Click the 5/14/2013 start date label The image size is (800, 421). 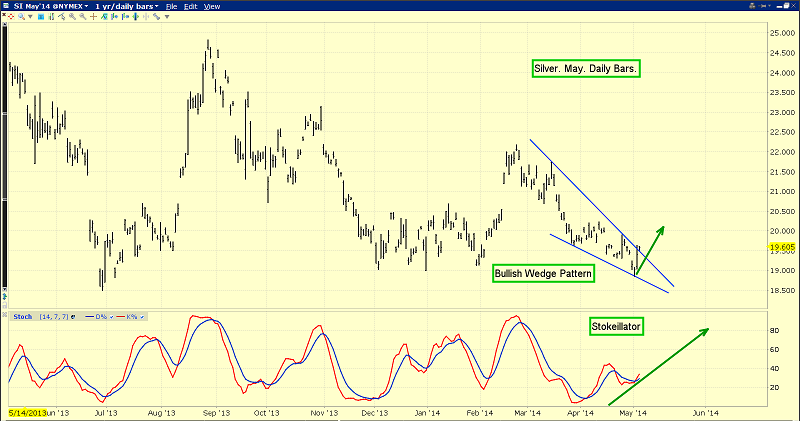point(26,412)
